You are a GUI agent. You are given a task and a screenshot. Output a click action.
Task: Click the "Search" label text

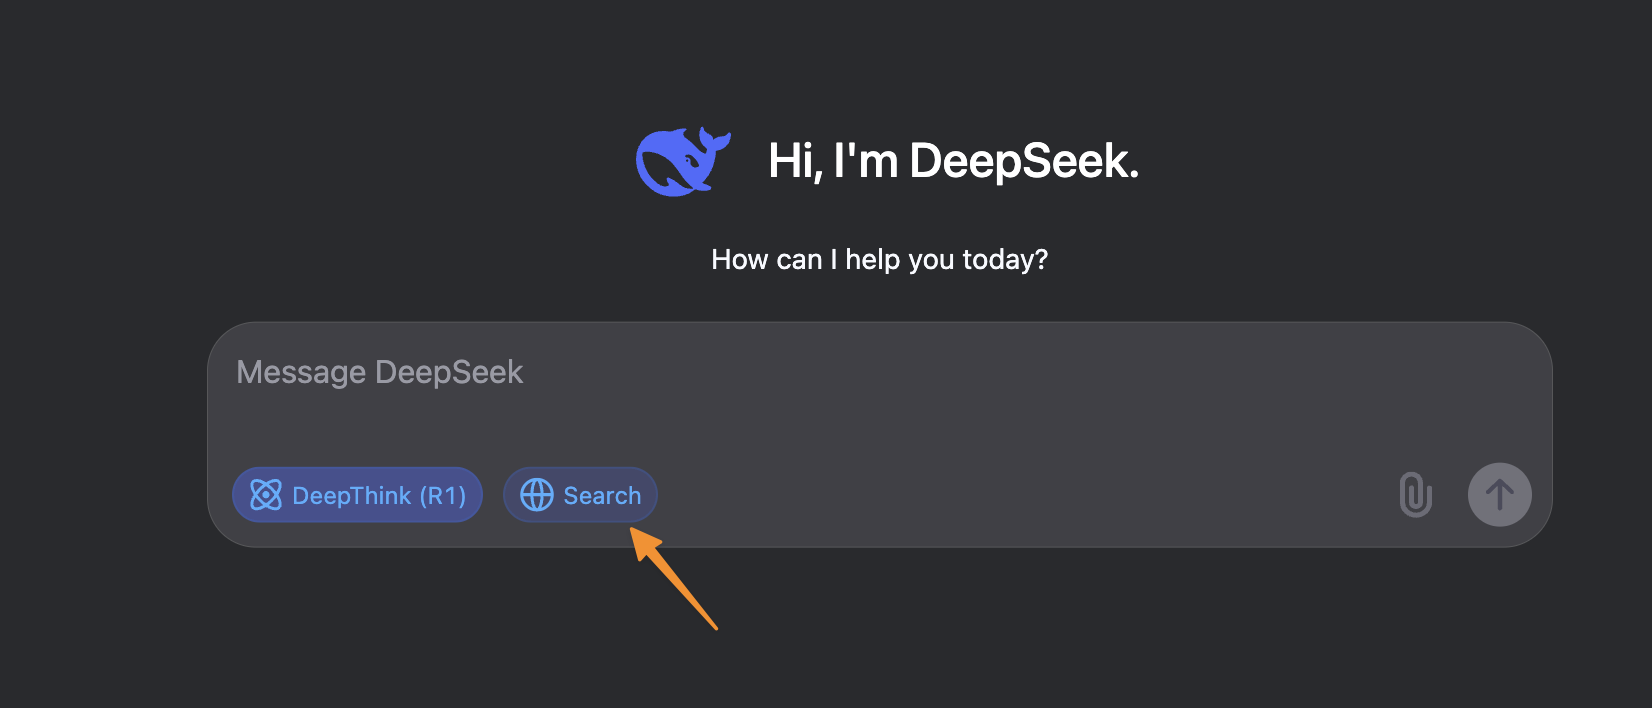pos(602,496)
